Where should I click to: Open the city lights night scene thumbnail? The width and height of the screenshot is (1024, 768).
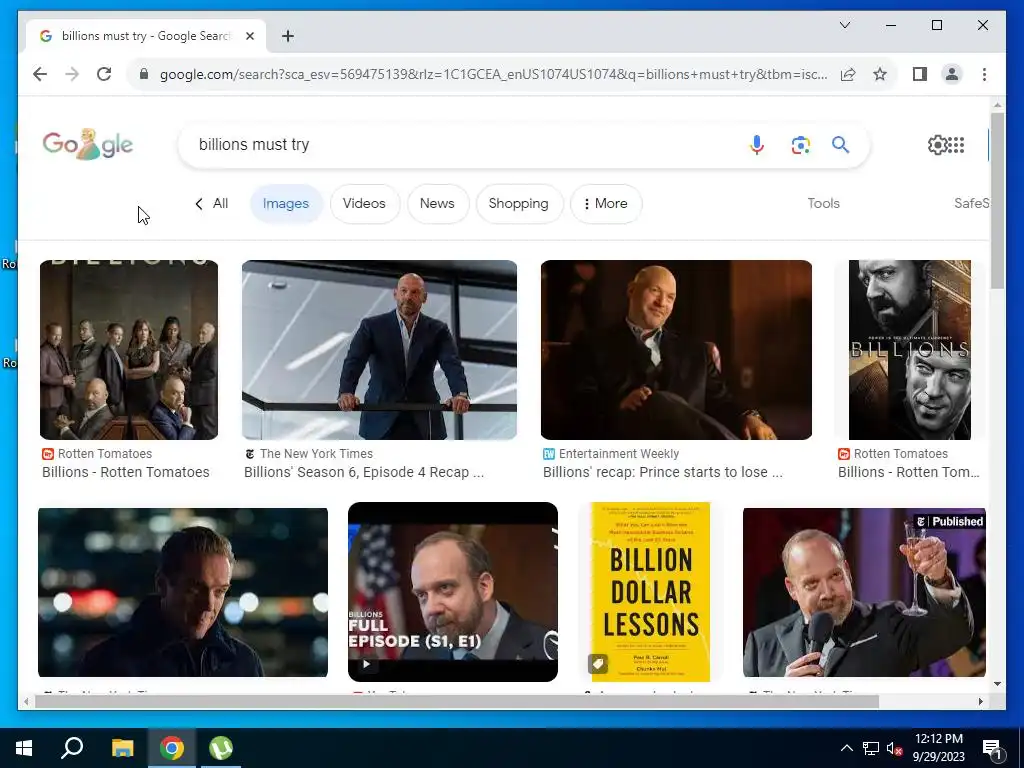[x=183, y=592]
